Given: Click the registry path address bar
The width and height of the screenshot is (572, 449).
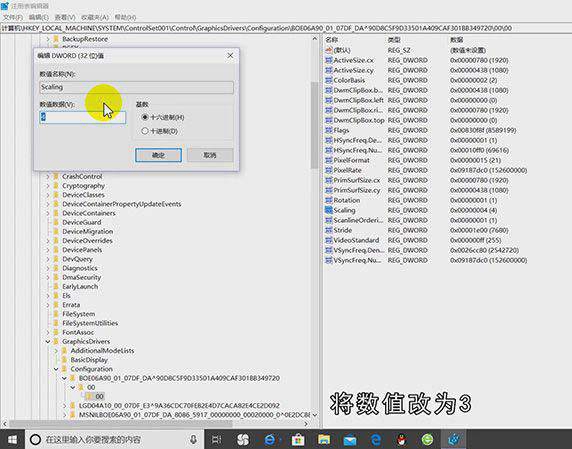Looking at the screenshot, I should click(286, 28).
